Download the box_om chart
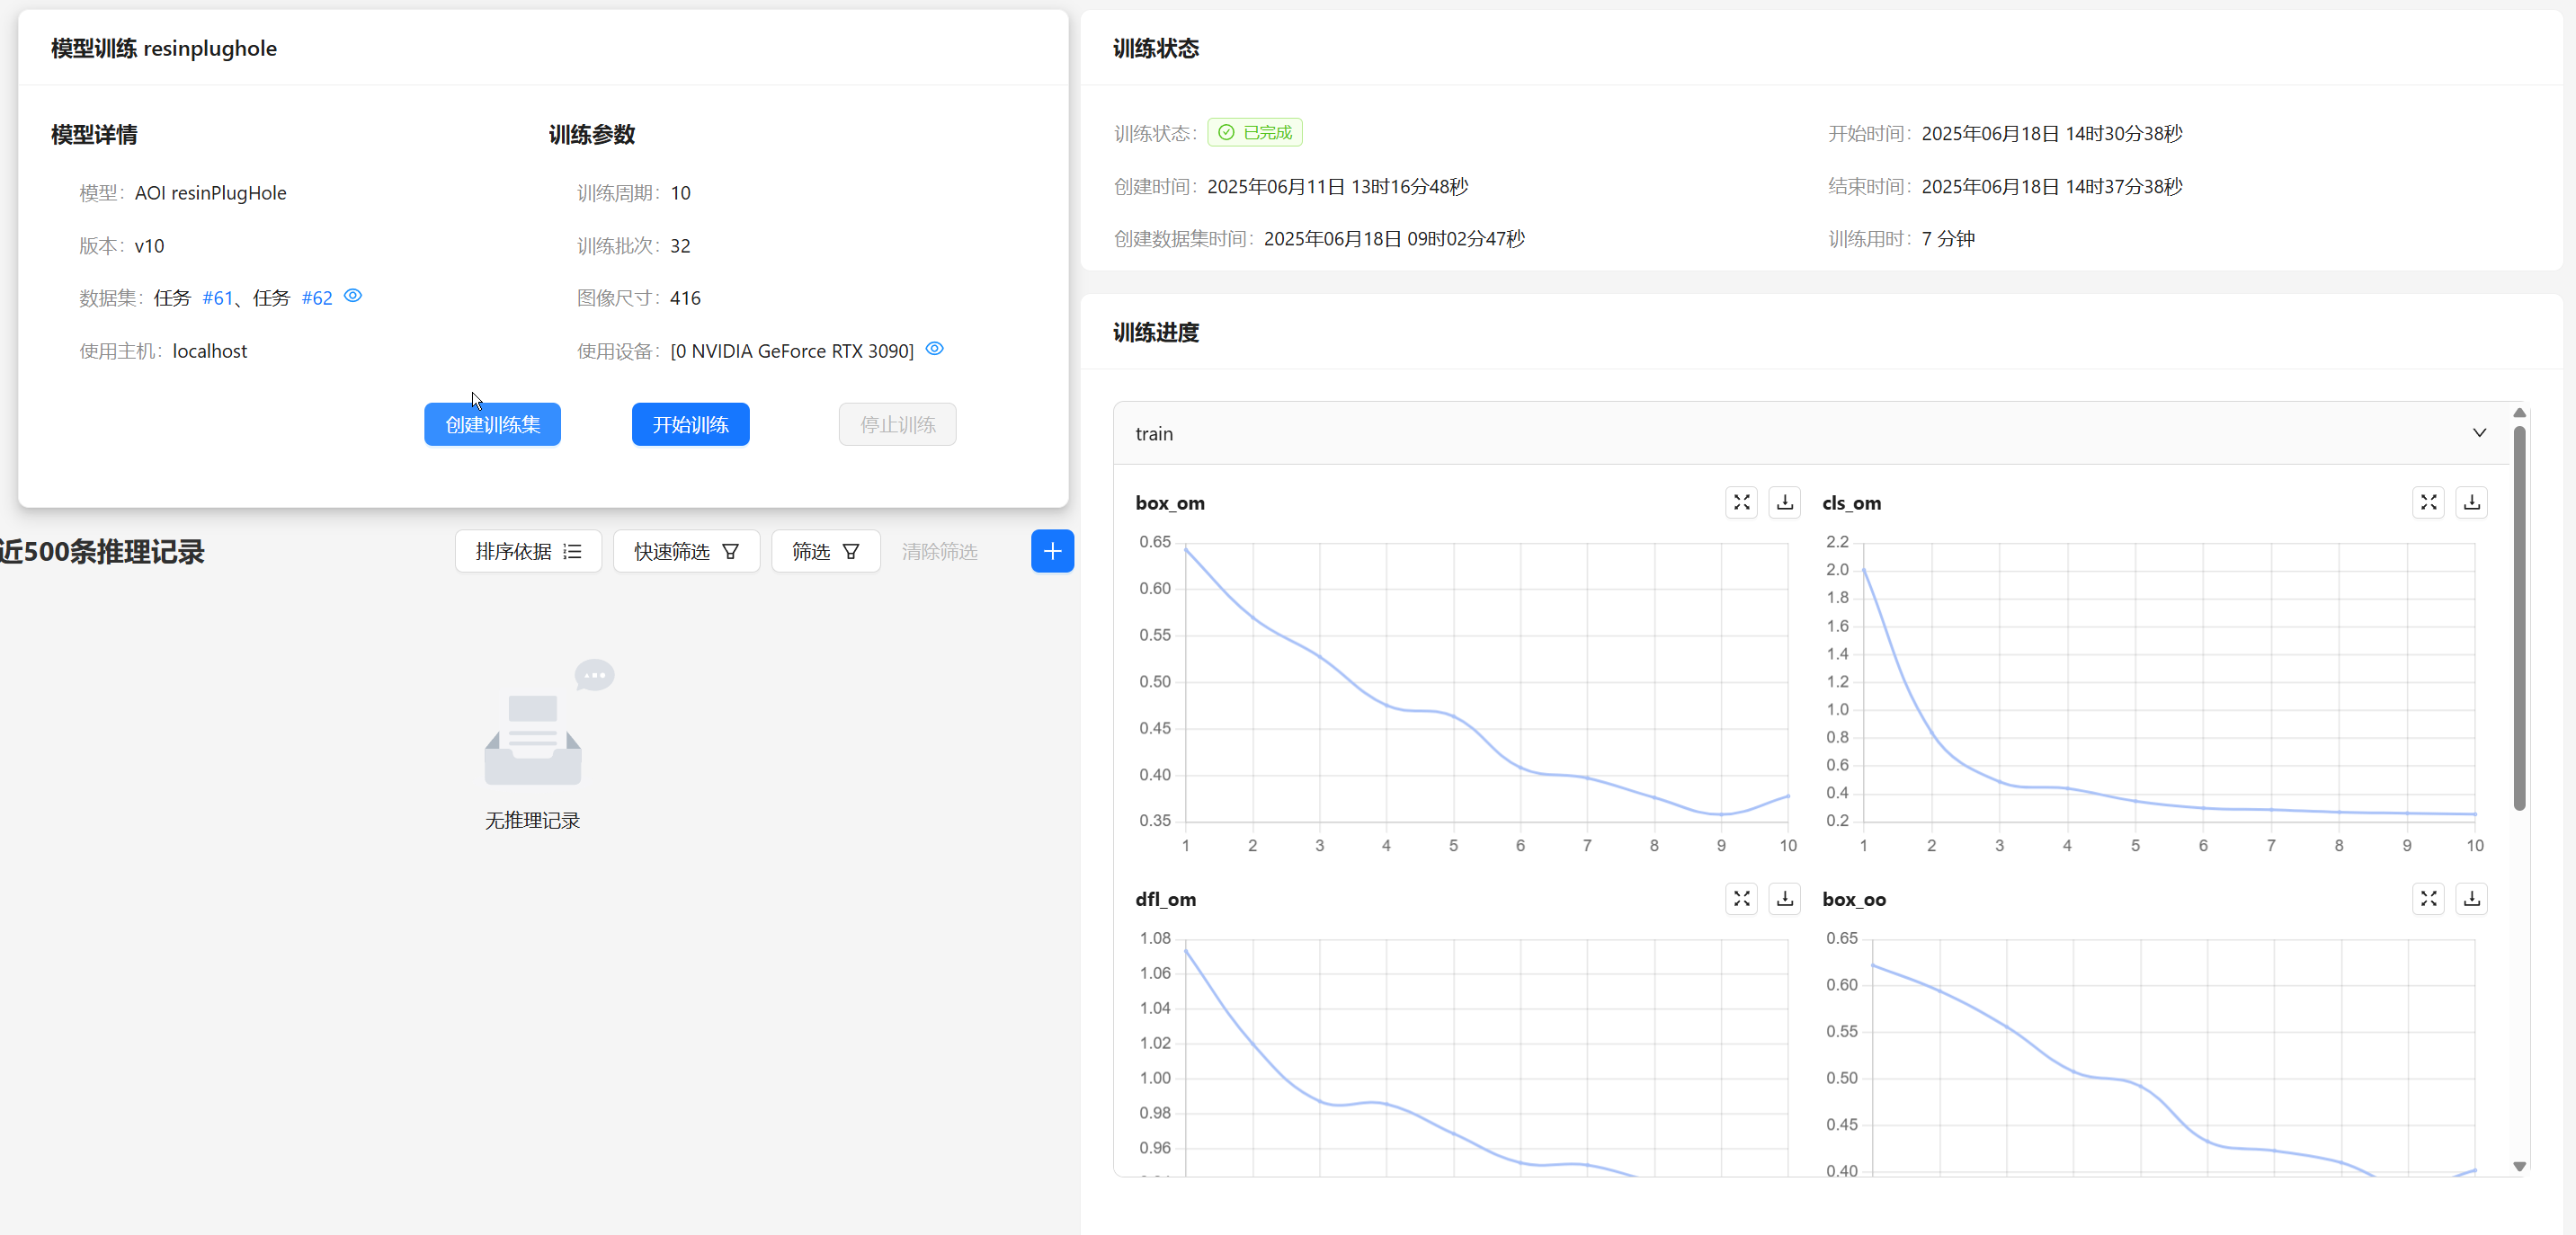The image size is (2576, 1235). (x=1785, y=502)
